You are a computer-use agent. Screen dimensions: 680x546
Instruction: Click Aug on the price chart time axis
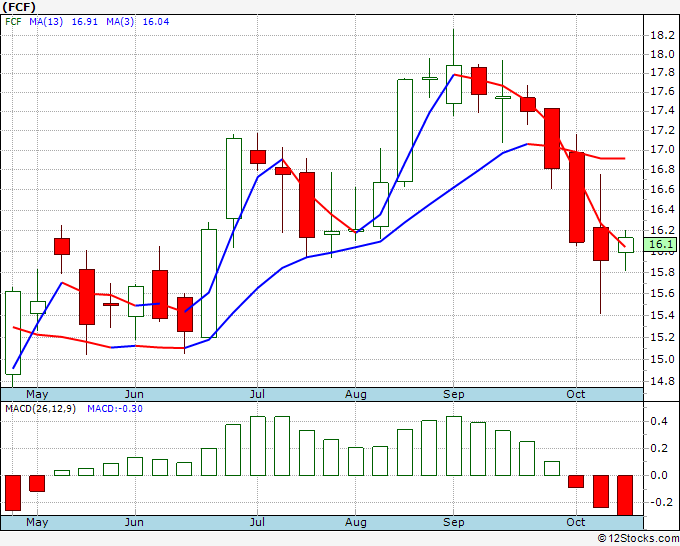click(x=356, y=395)
